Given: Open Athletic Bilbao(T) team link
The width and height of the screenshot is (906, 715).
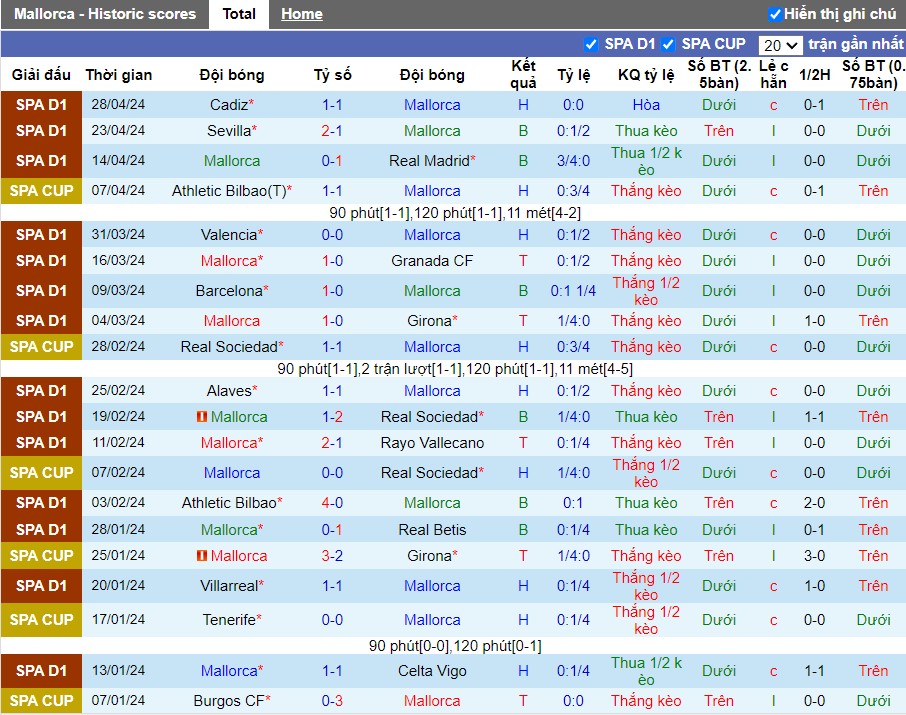Looking at the screenshot, I should point(229,191).
